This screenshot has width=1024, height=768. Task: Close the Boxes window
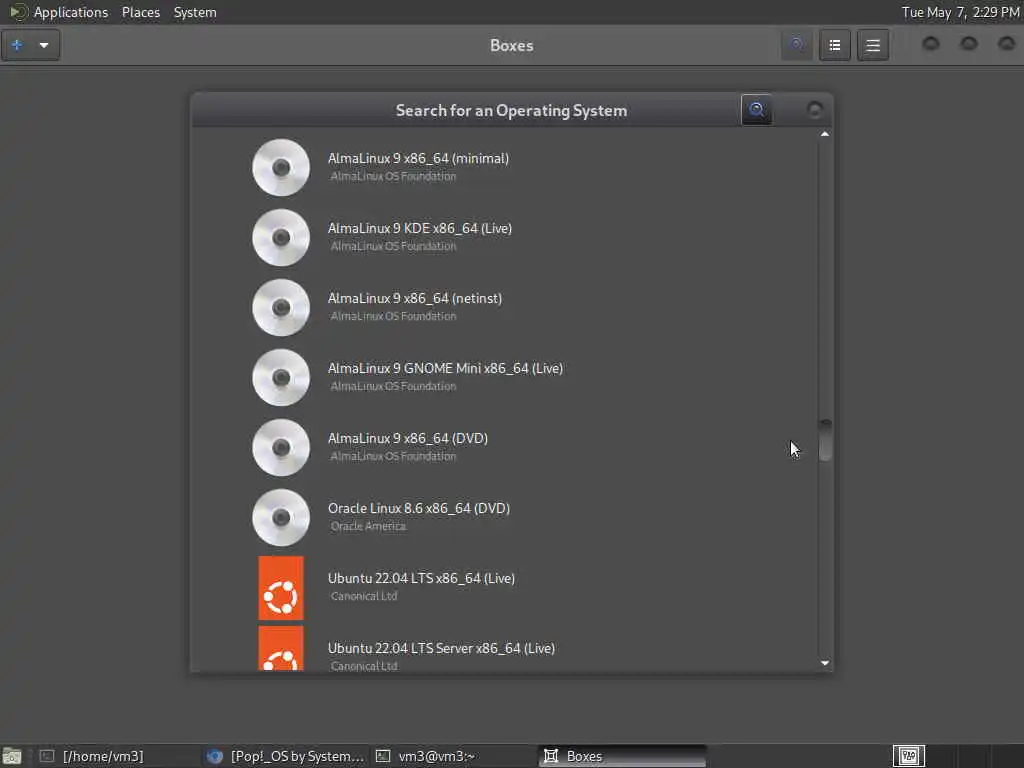(x=1006, y=44)
